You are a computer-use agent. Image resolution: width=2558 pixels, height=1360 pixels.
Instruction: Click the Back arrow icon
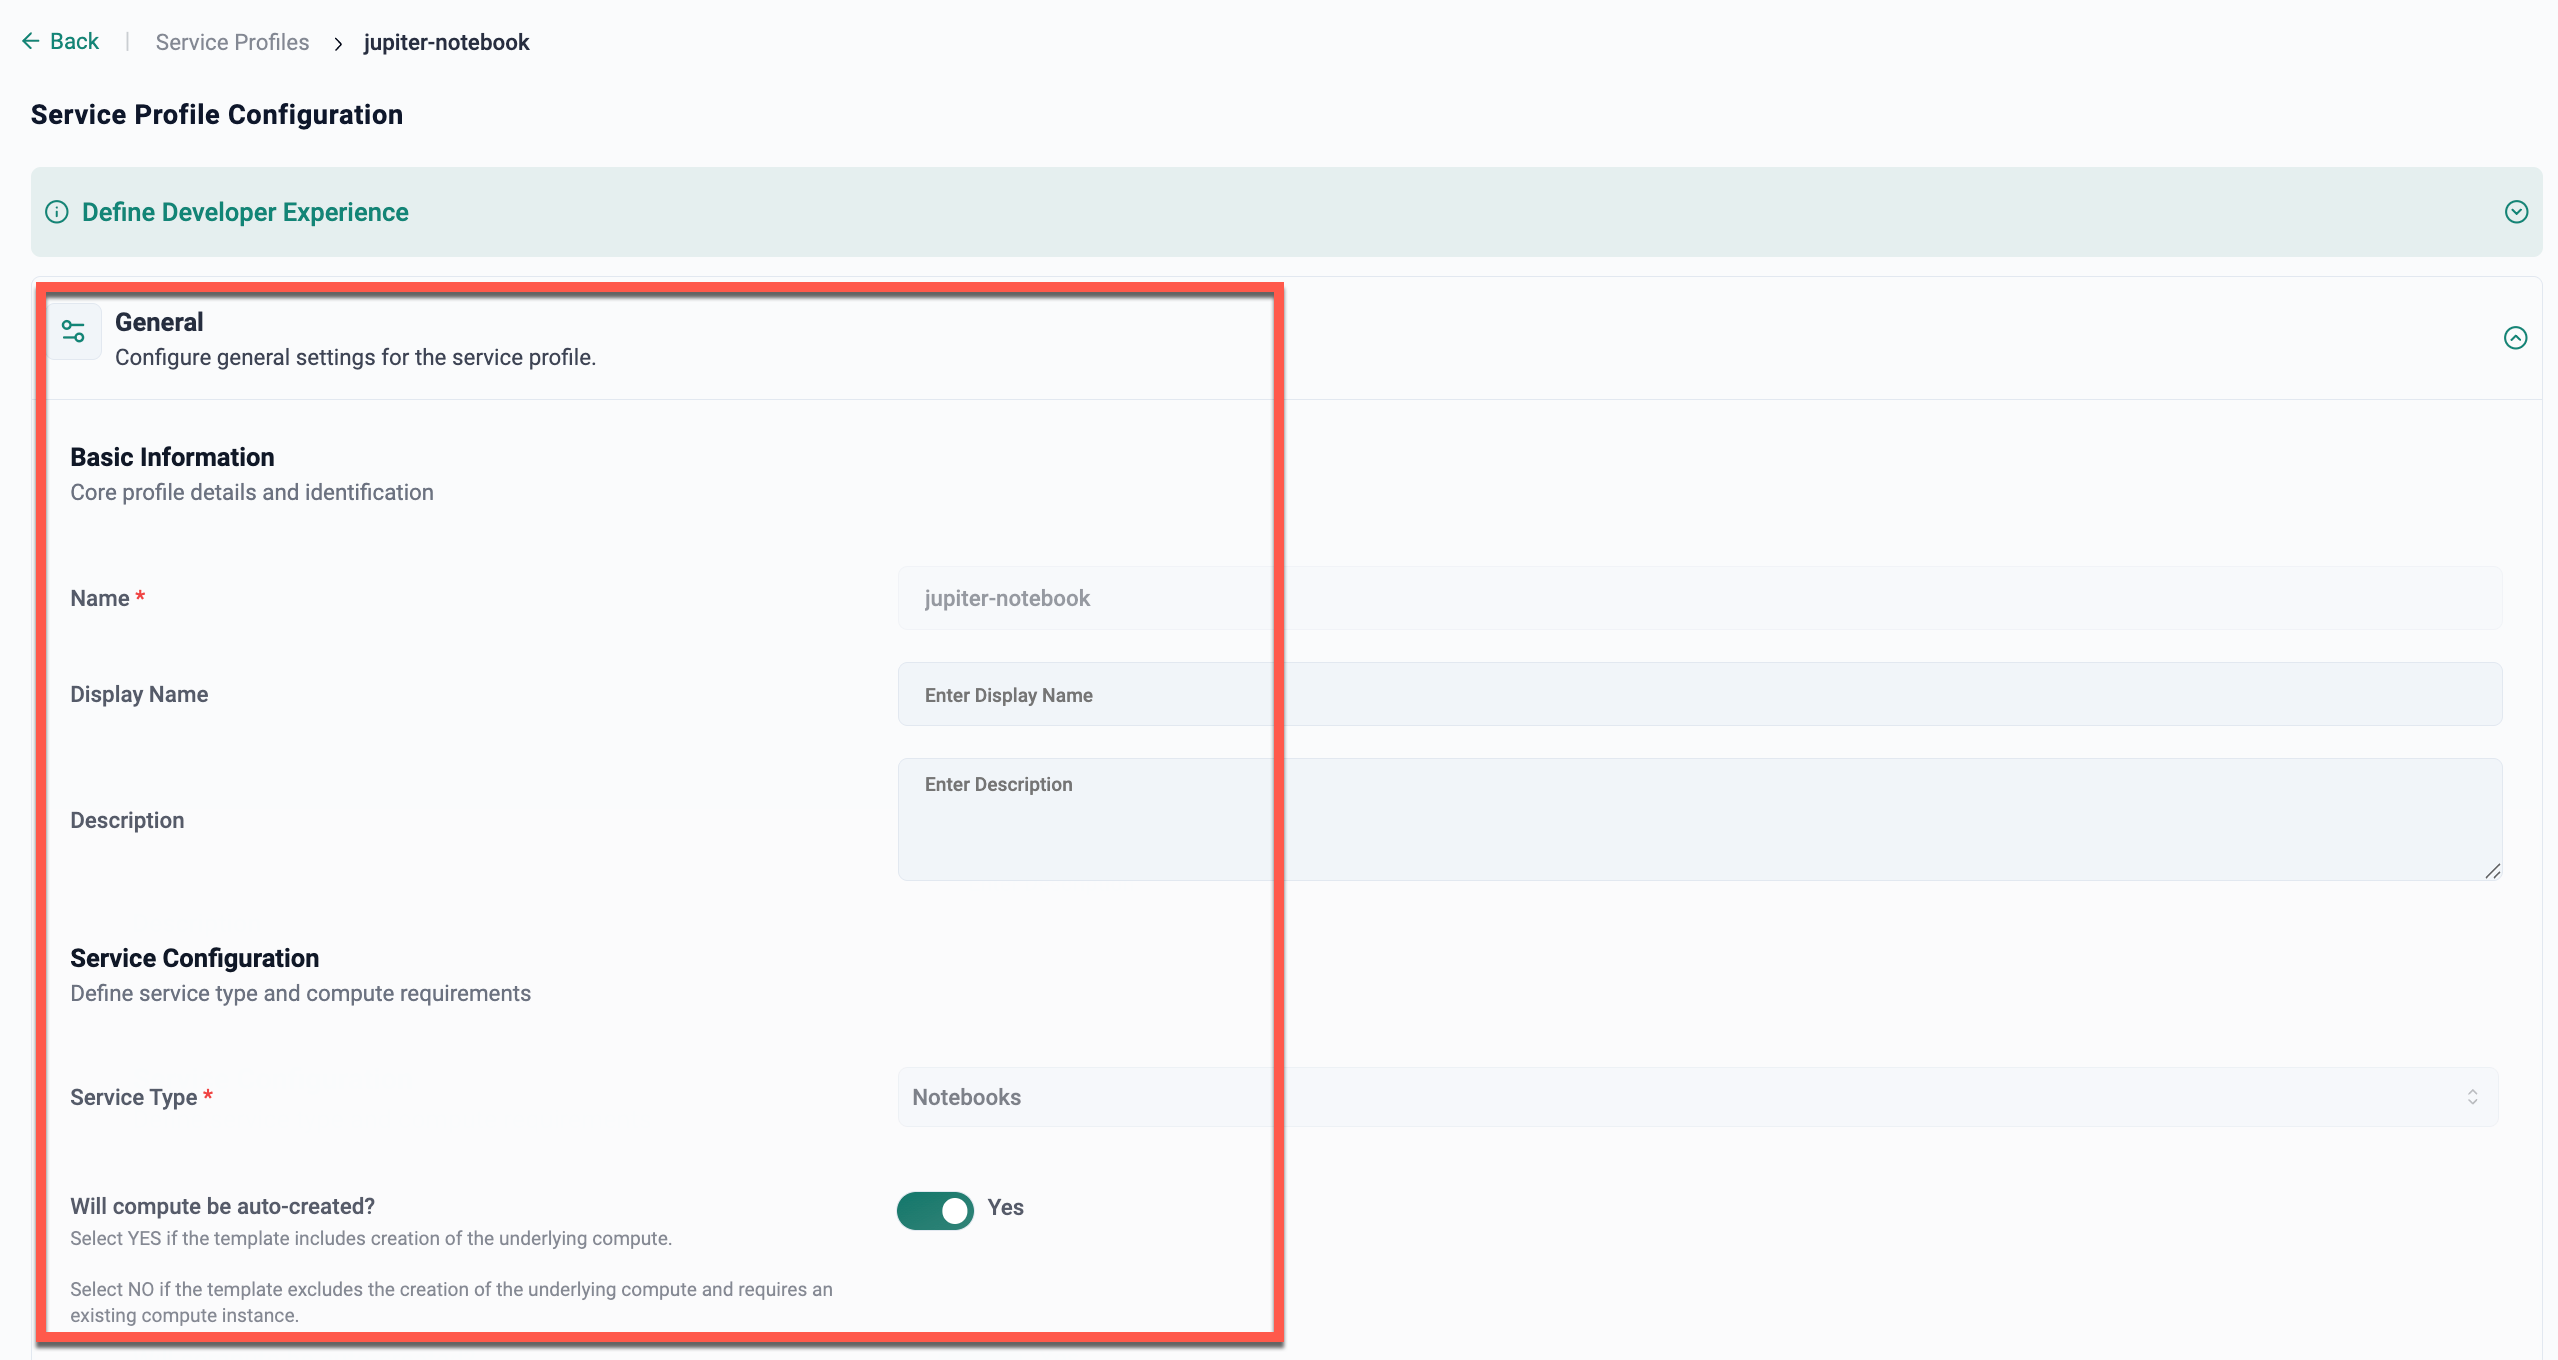point(30,41)
